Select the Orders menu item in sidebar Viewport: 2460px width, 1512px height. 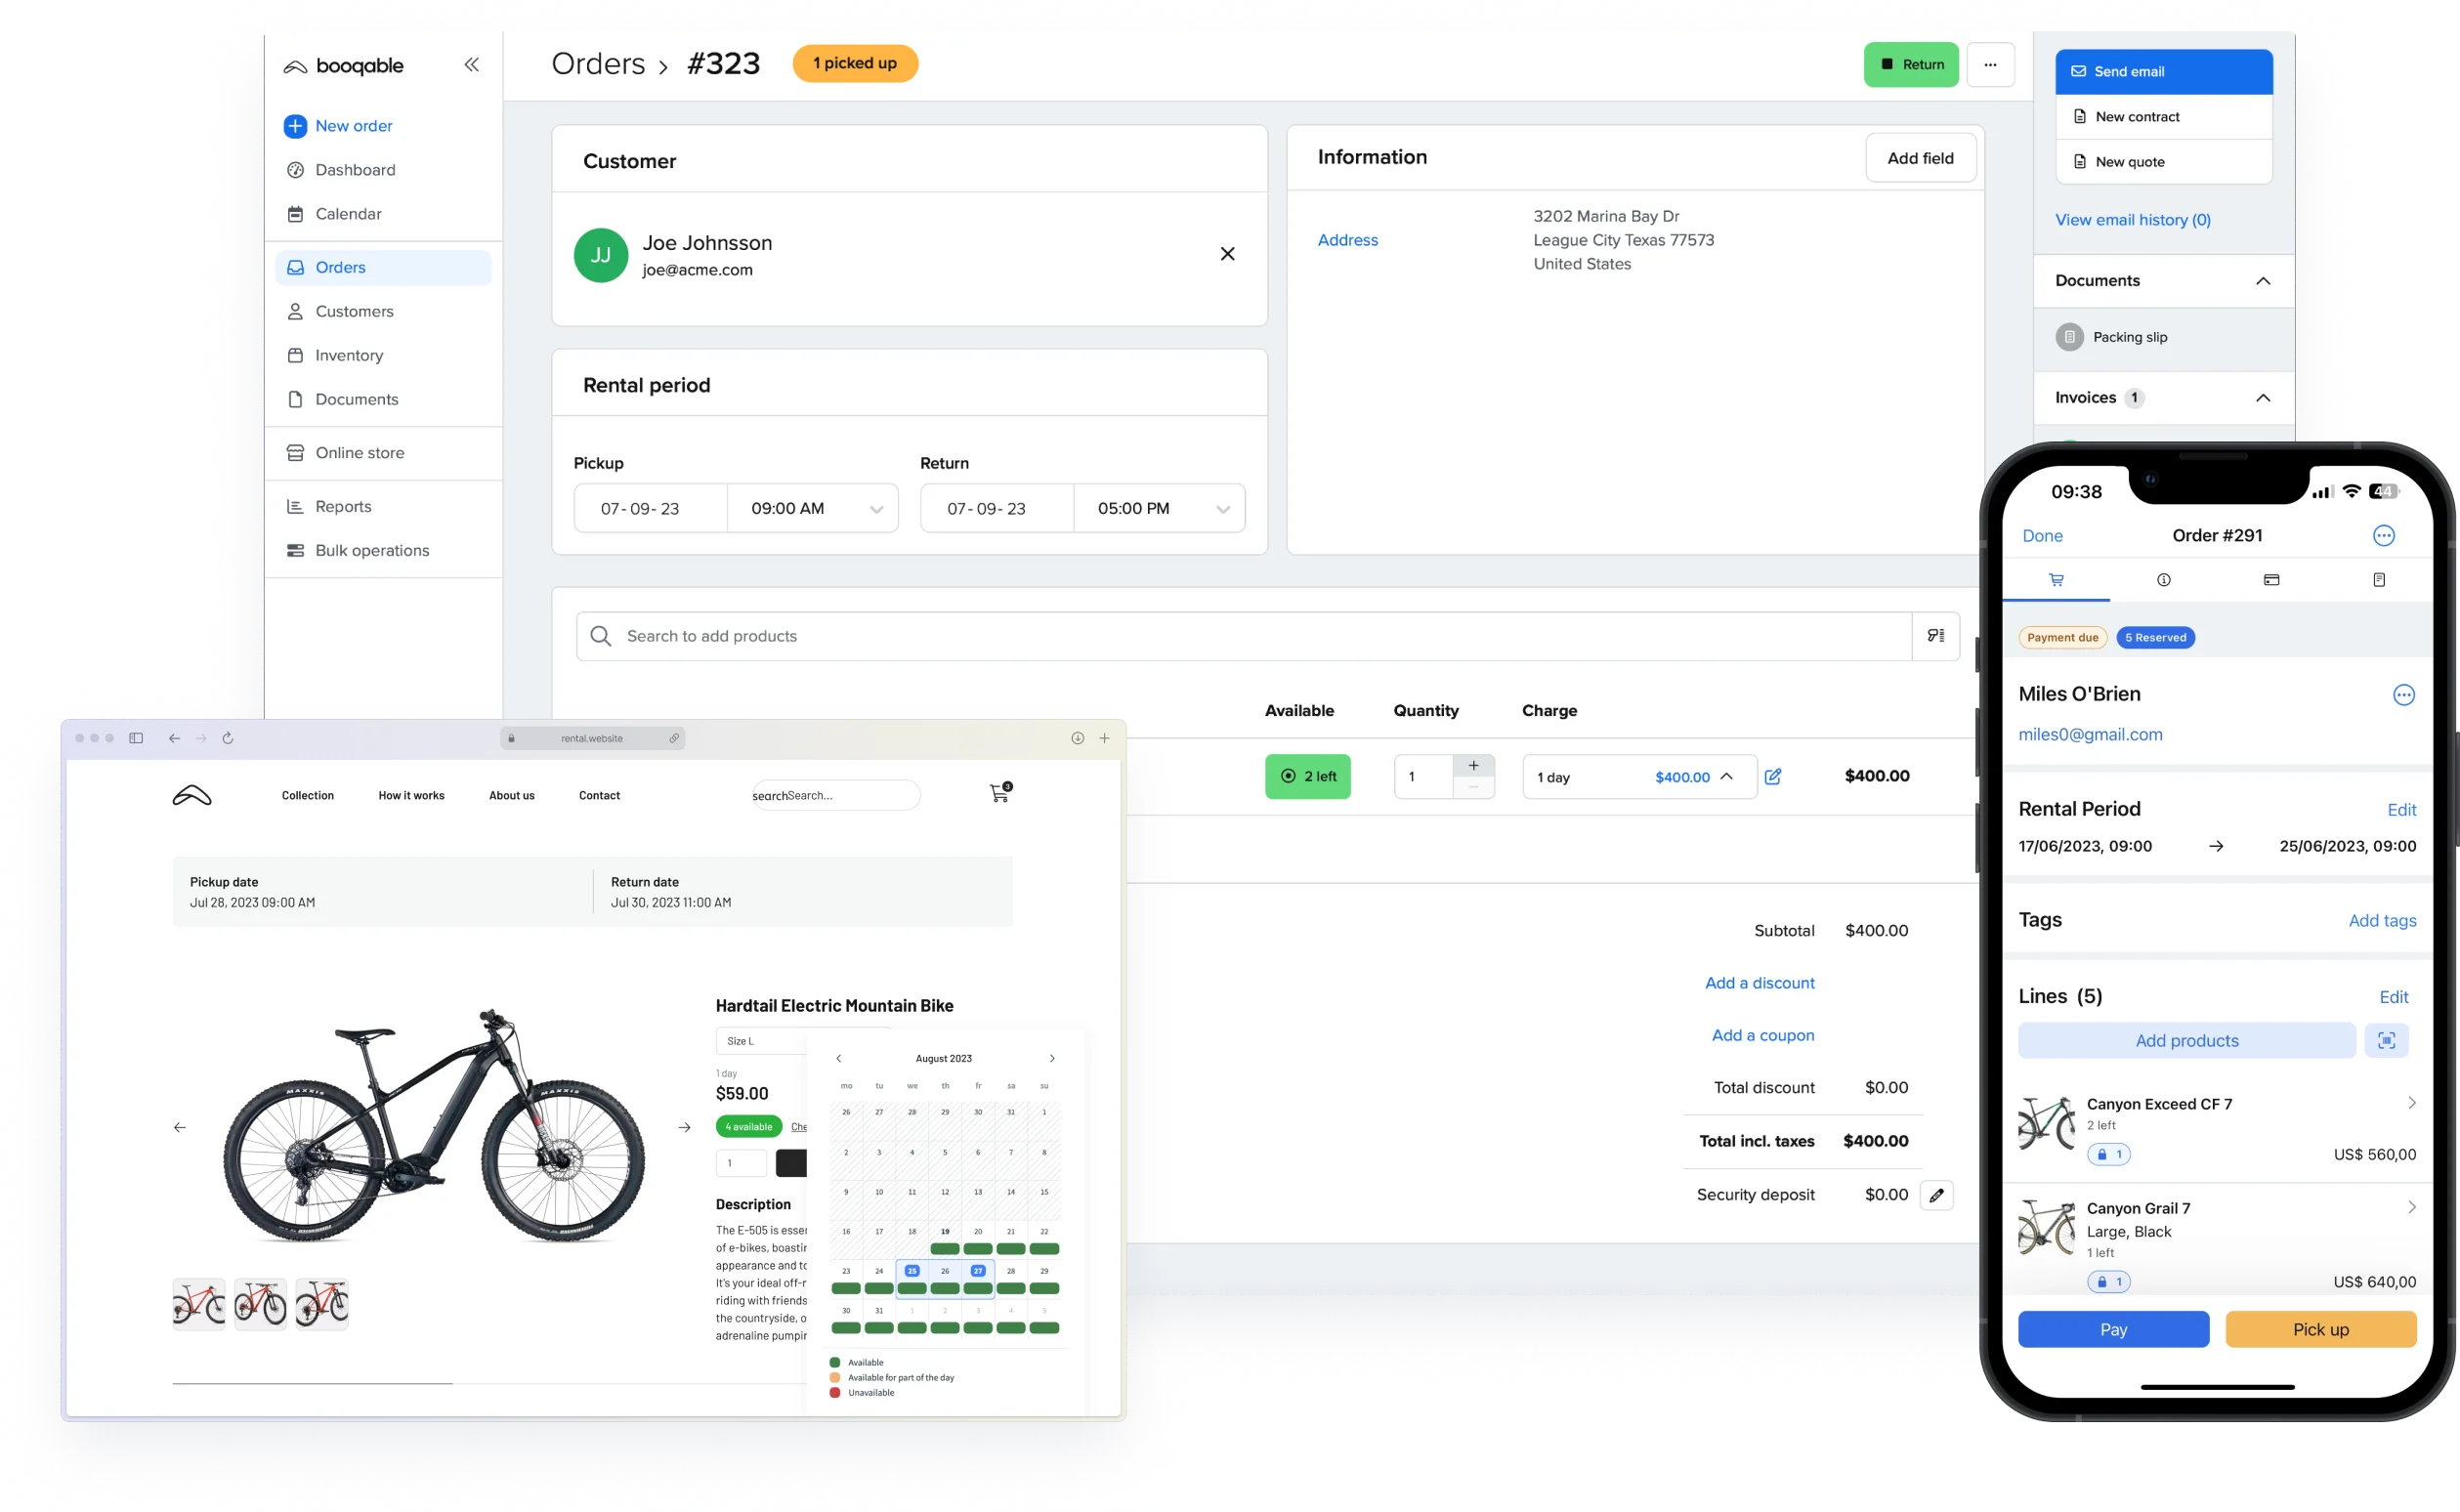coord(339,267)
